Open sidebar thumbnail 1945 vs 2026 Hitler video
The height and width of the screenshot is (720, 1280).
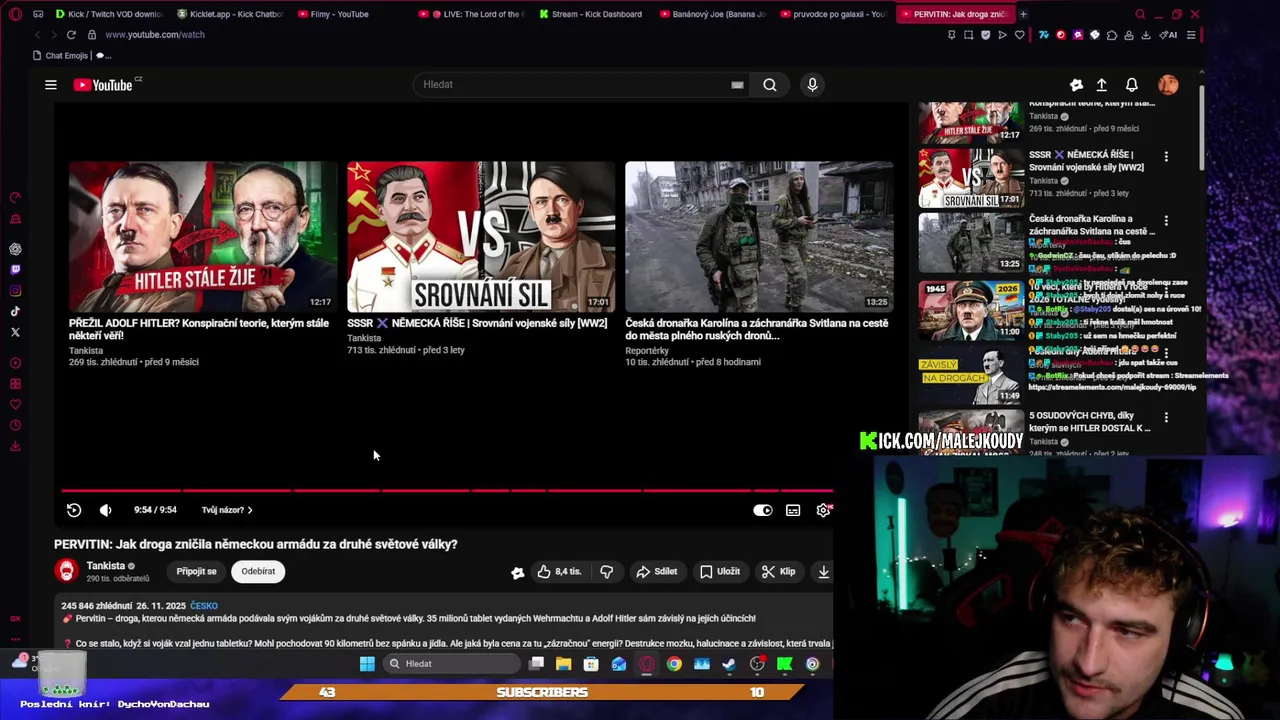[x=971, y=309]
